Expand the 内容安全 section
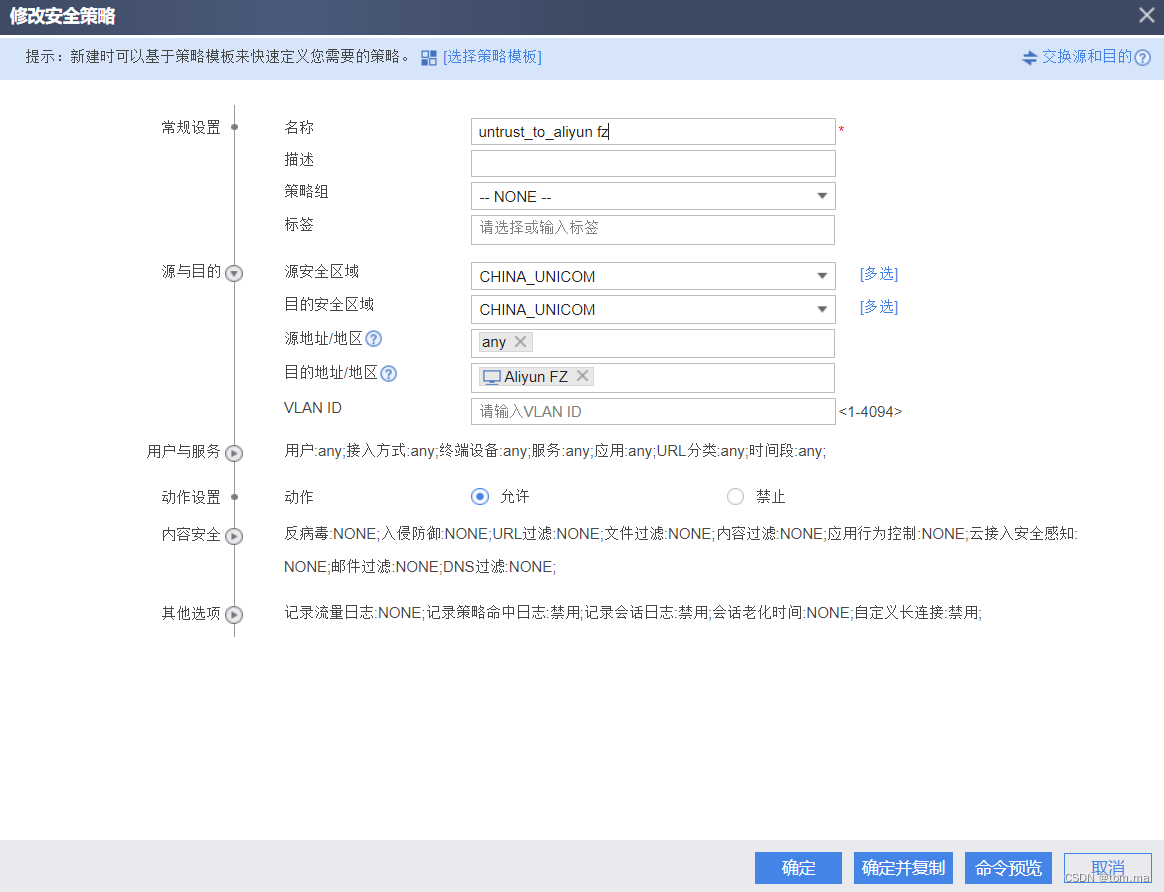 tap(234, 536)
